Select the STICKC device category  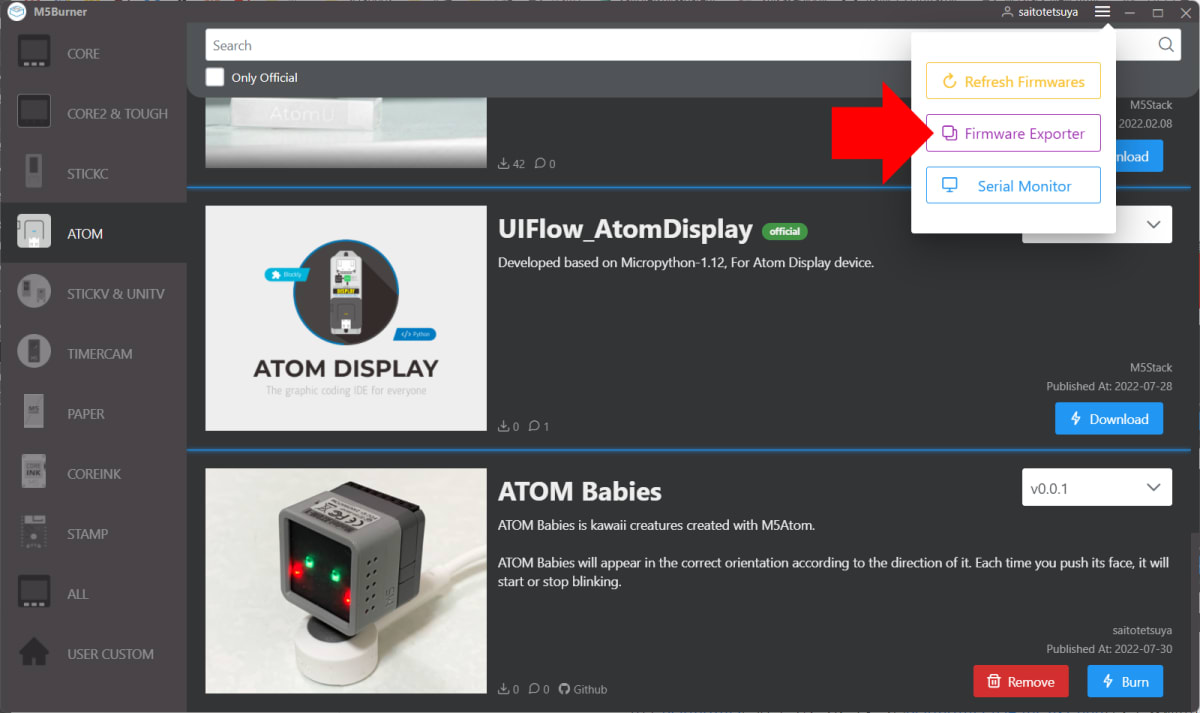click(93, 173)
